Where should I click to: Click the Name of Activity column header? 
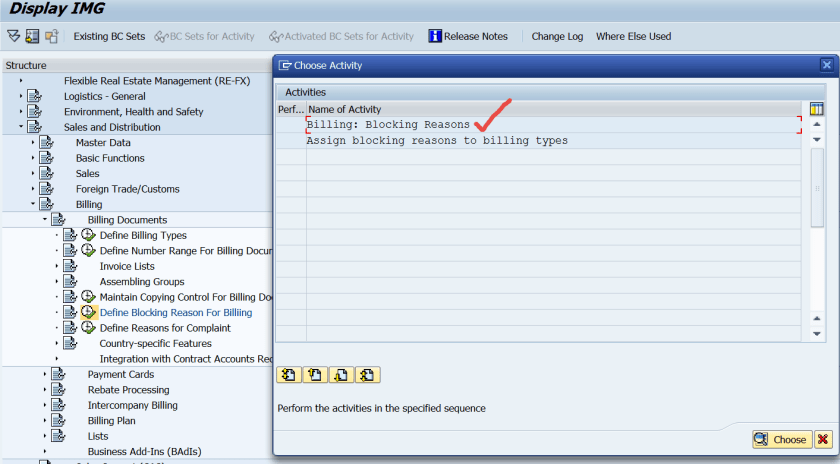point(554,109)
